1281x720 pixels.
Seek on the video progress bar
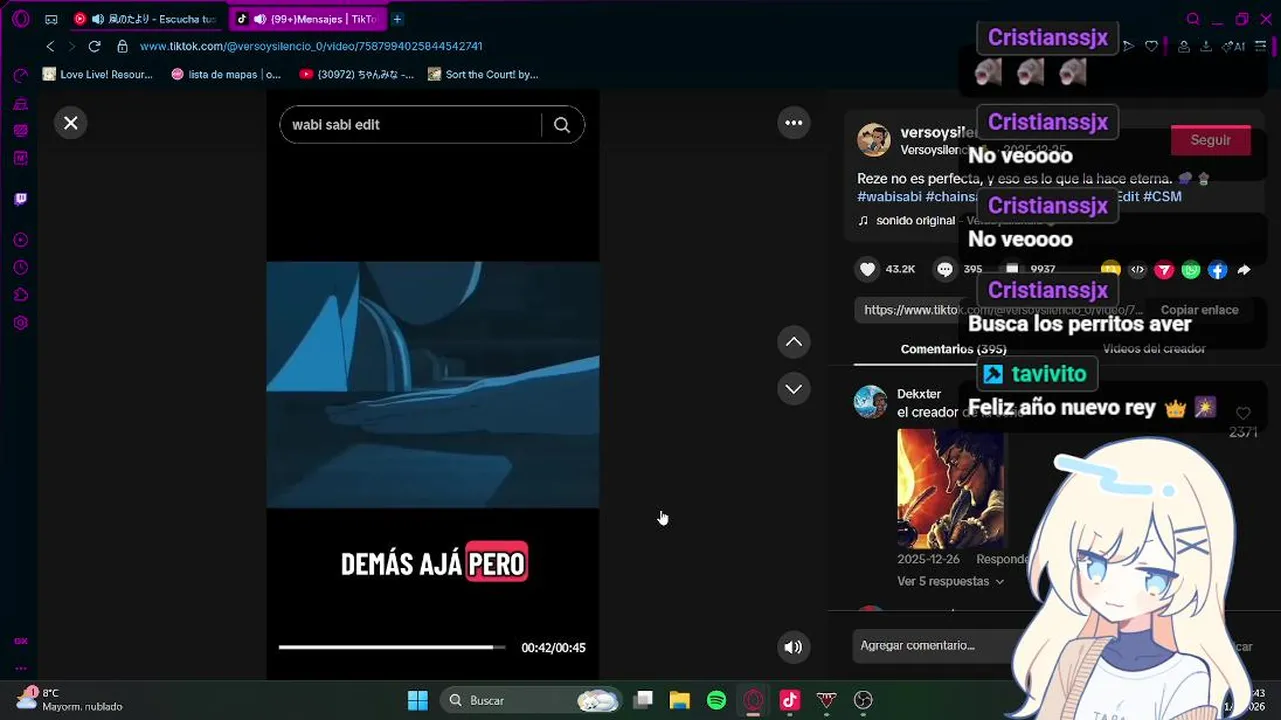click(x=392, y=648)
